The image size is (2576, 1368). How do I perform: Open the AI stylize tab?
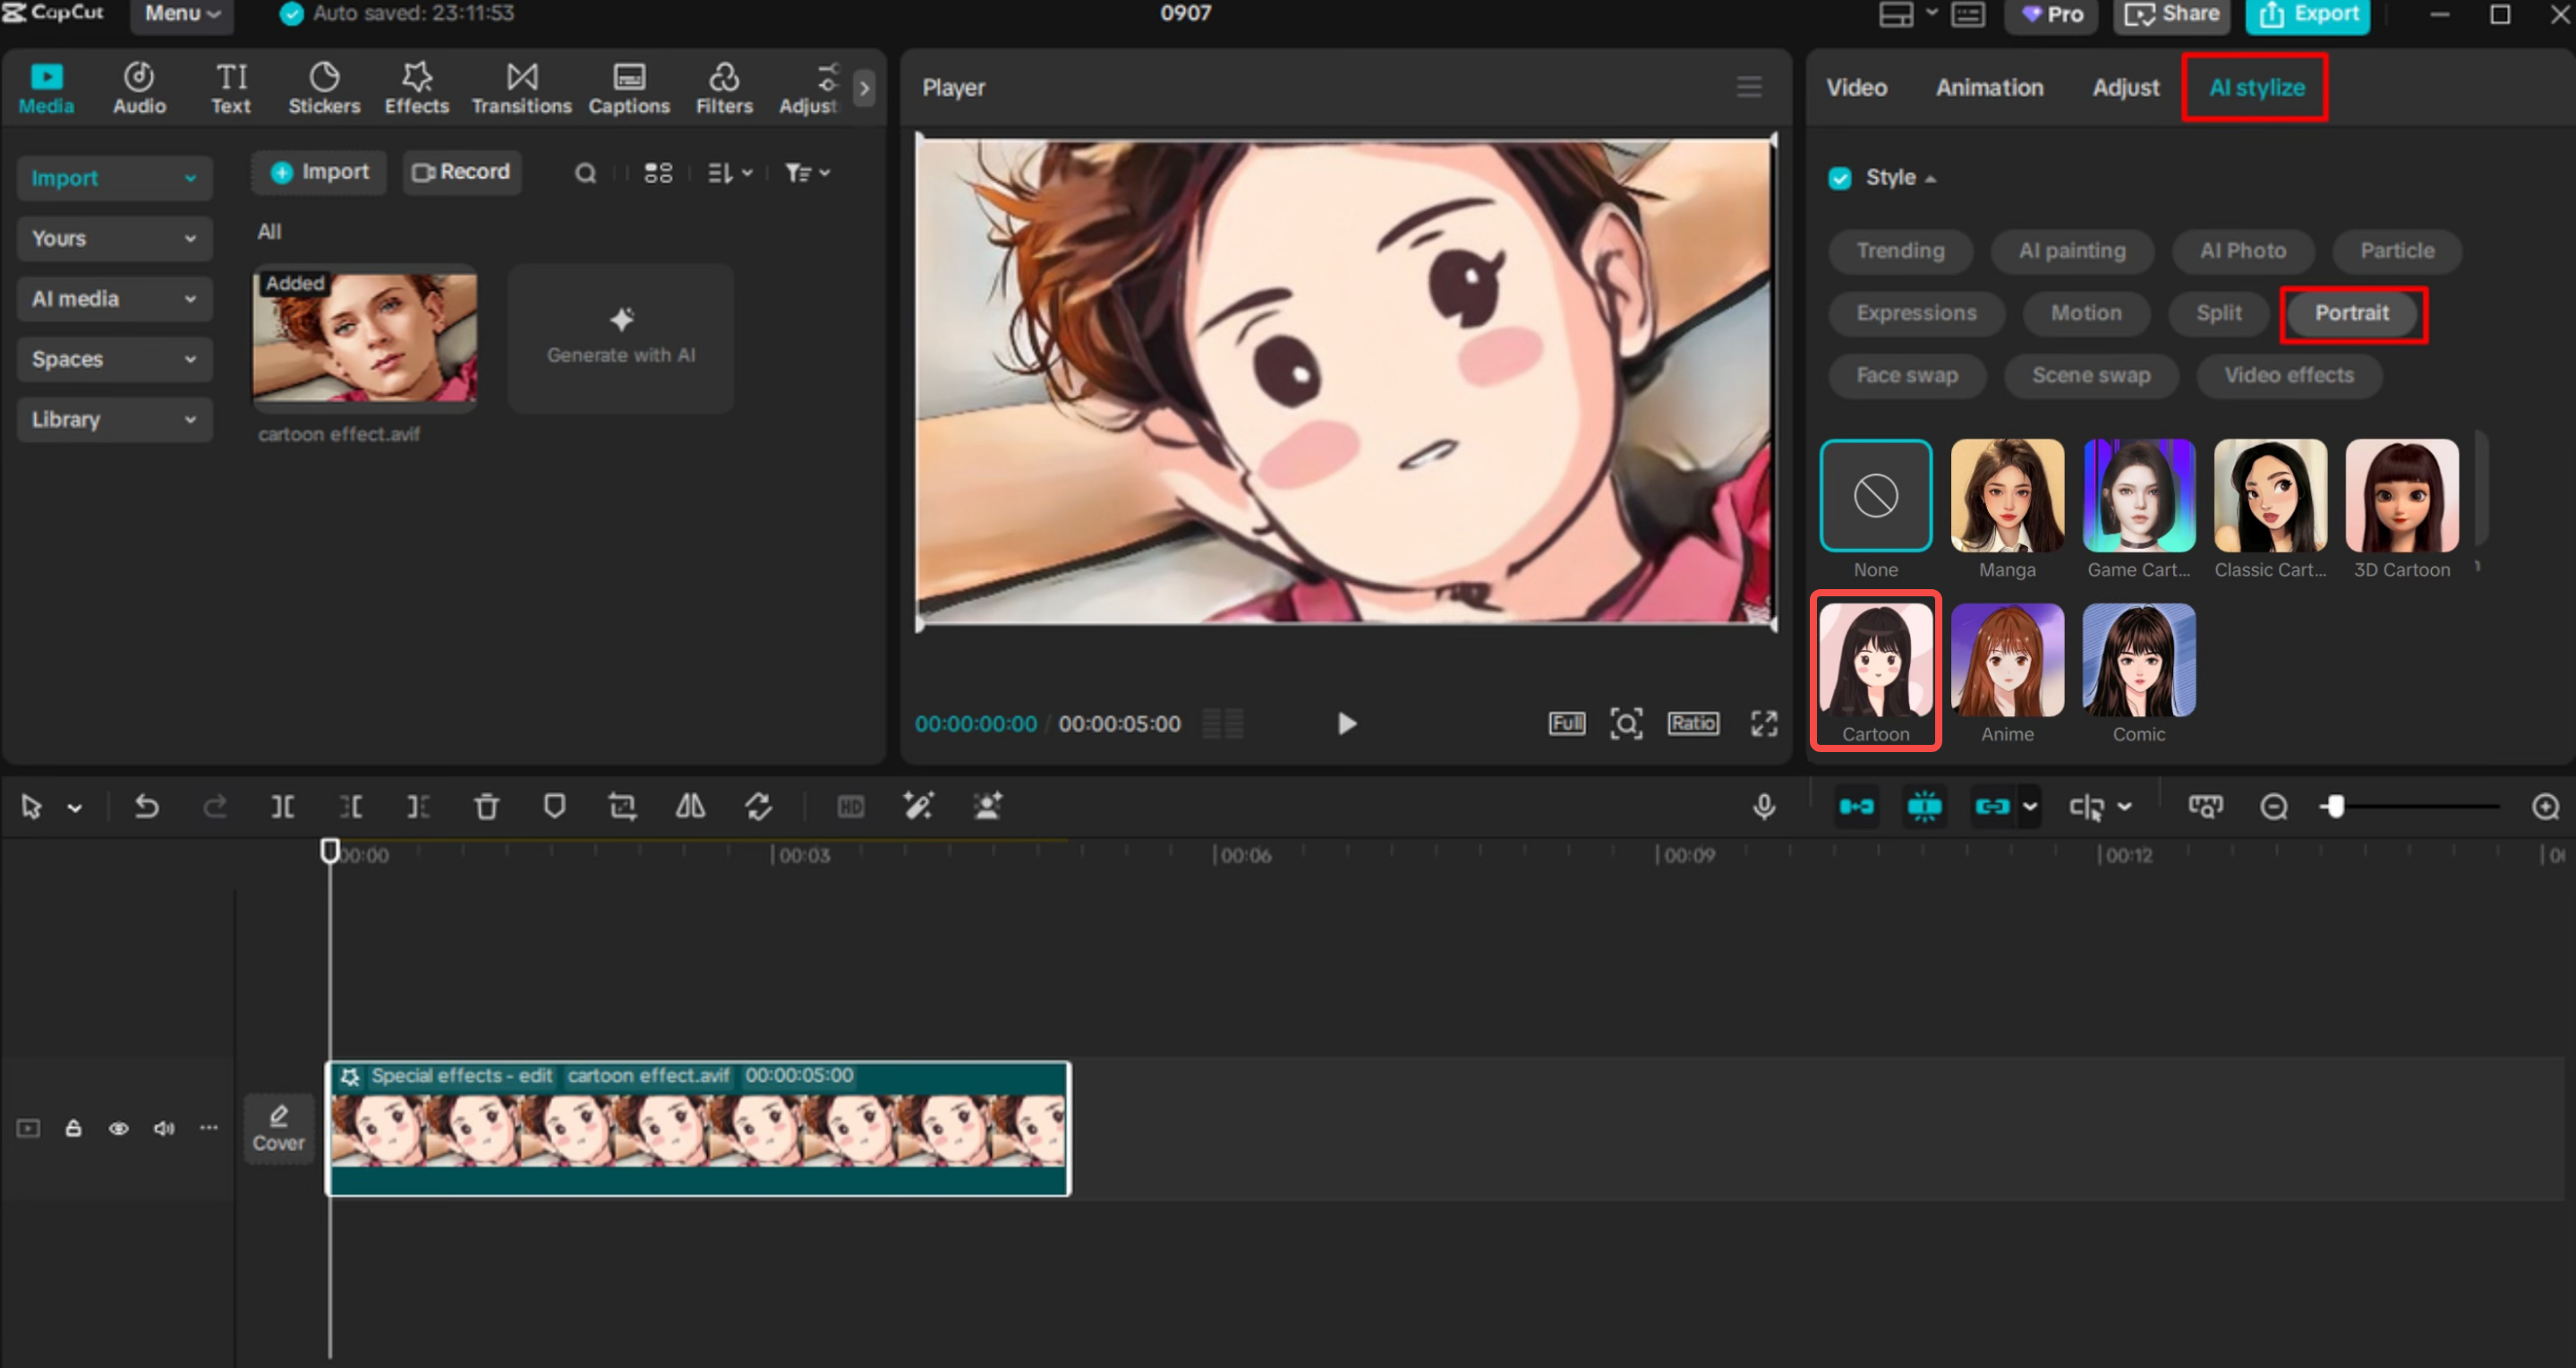point(2255,87)
